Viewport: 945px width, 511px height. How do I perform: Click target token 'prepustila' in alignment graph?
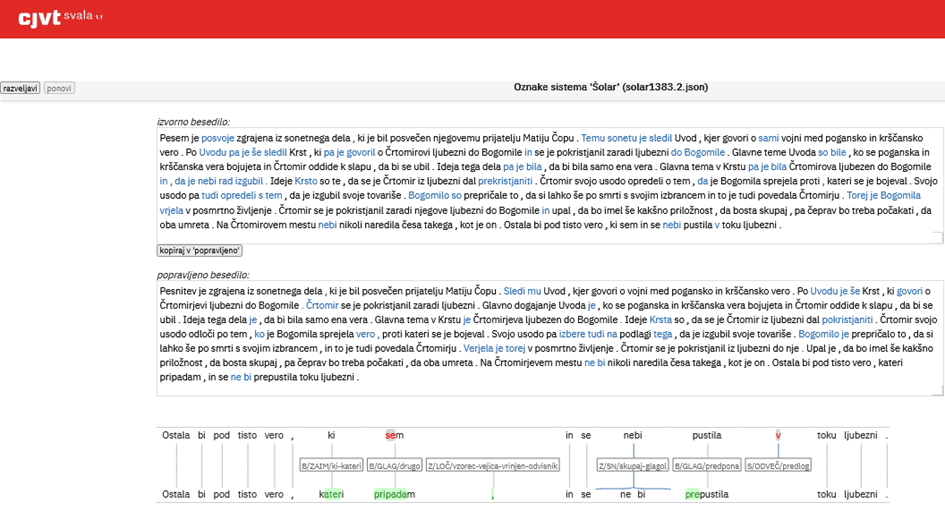707,494
